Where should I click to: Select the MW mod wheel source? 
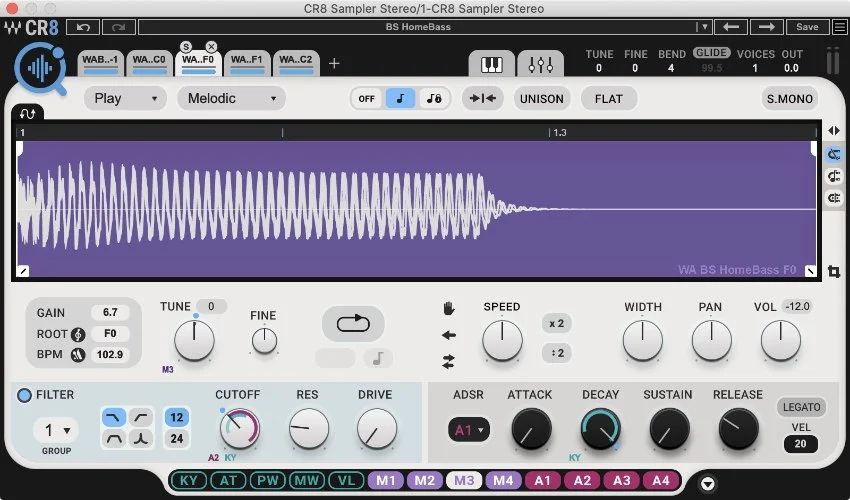tap(307, 480)
